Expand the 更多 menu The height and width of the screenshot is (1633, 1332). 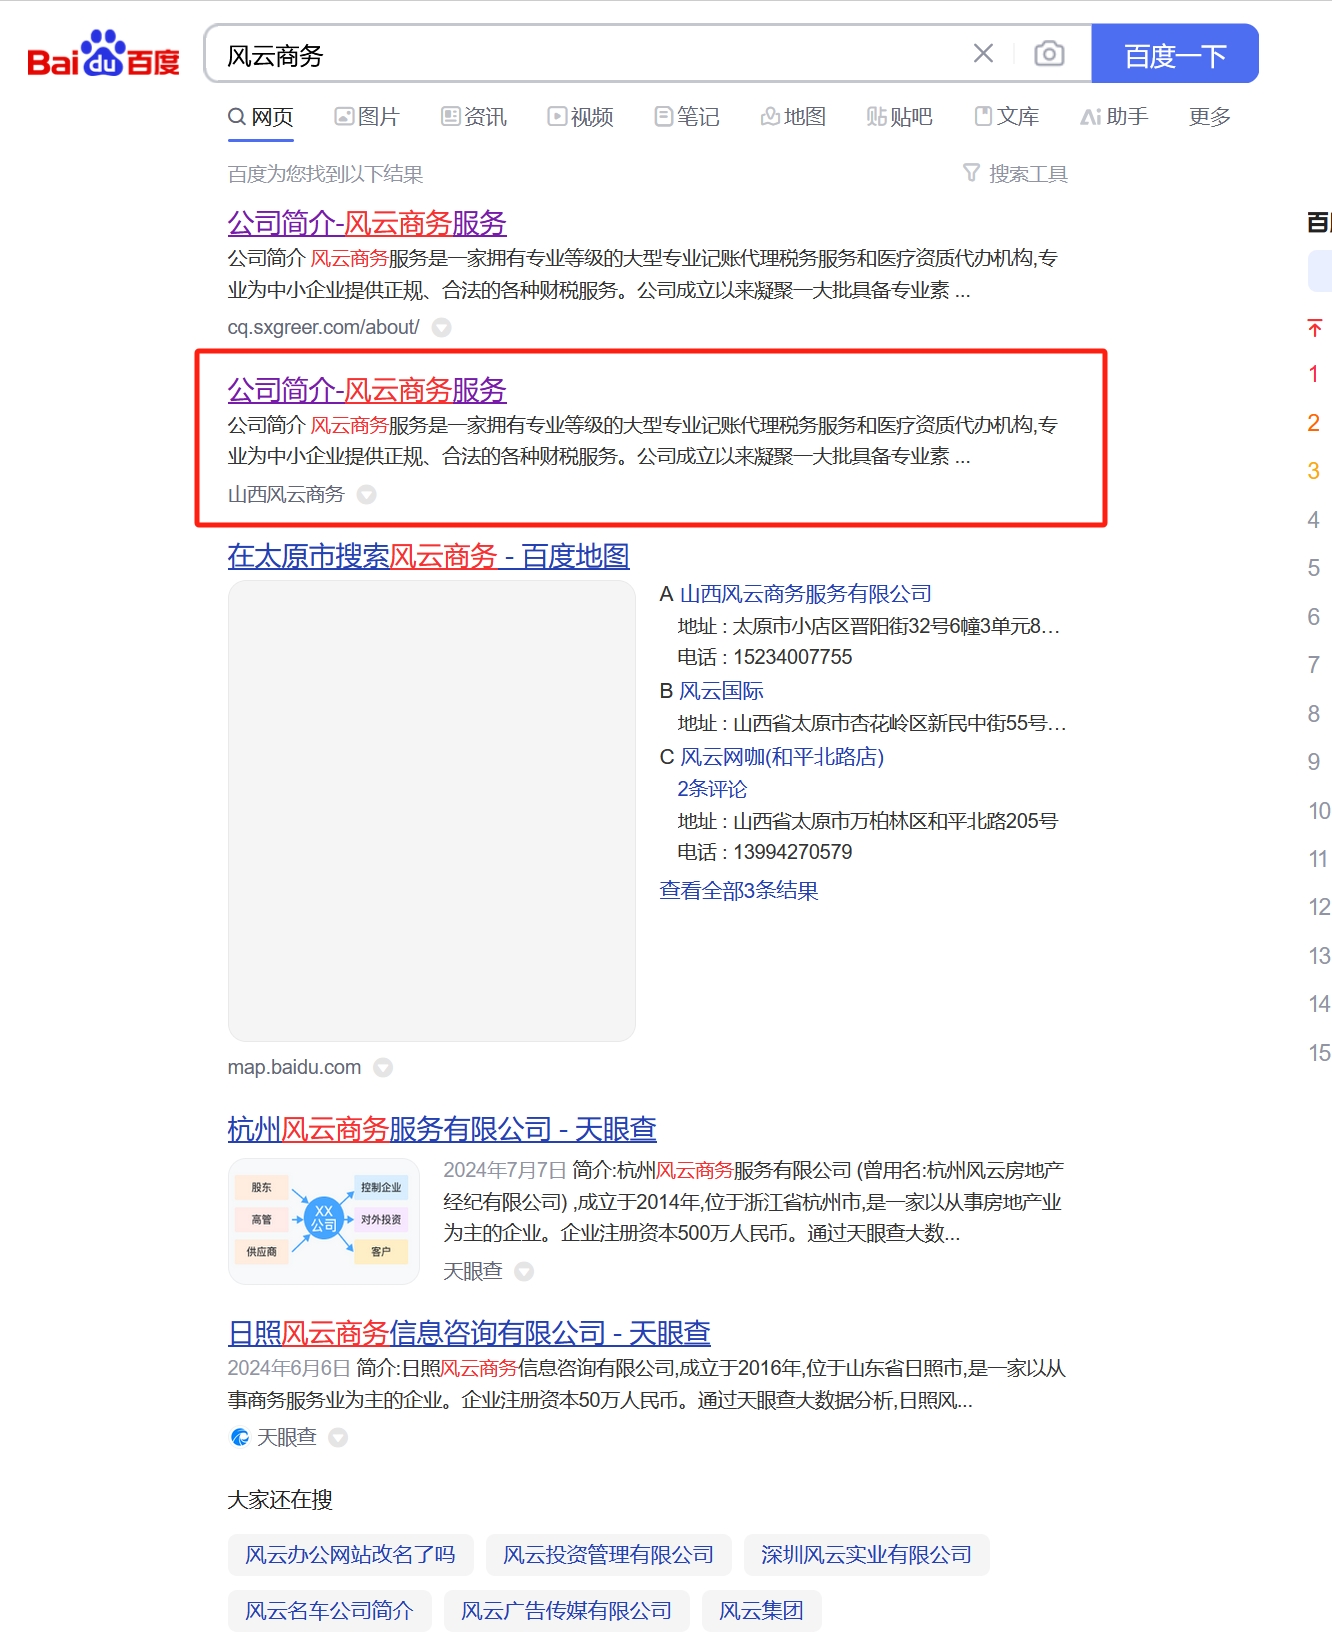(1209, 117)
